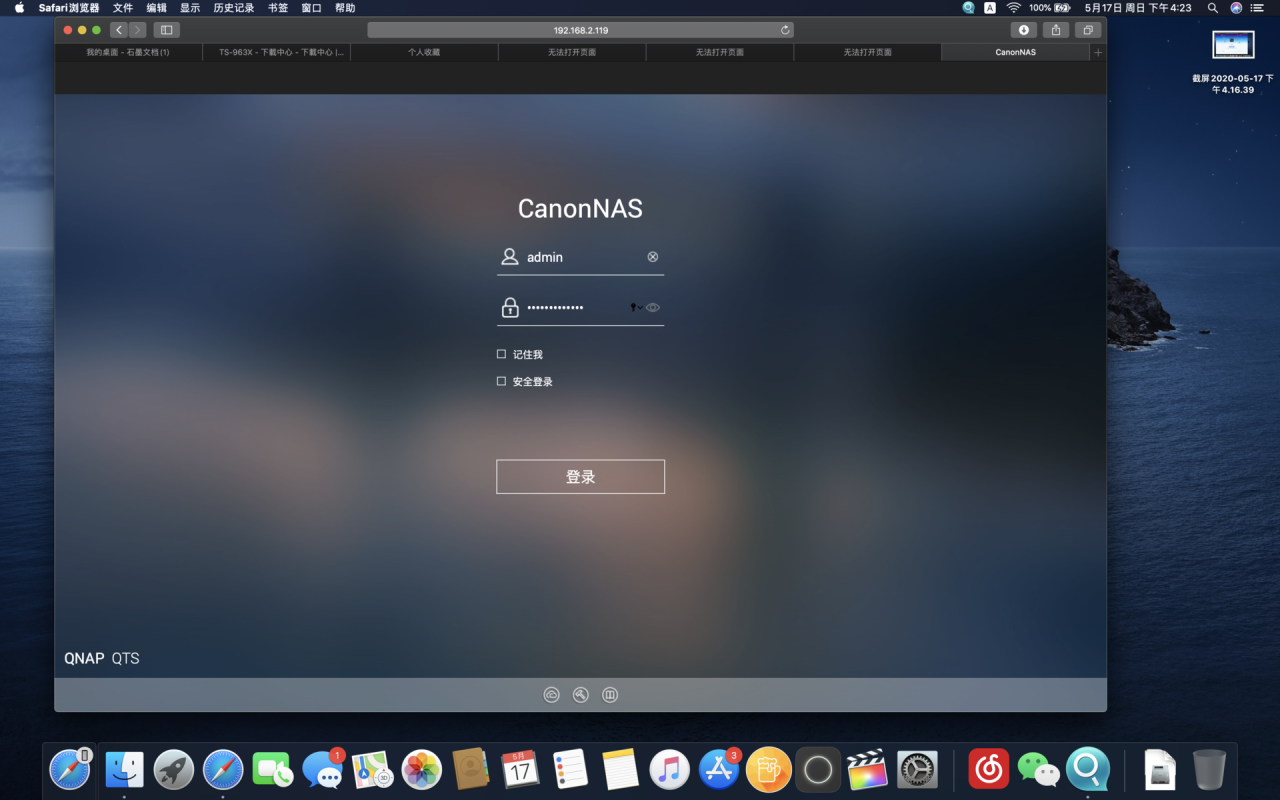This screenshot has width=1280, height=800.
Task: Open Reminders from the Dock
Action: [570, 770]
